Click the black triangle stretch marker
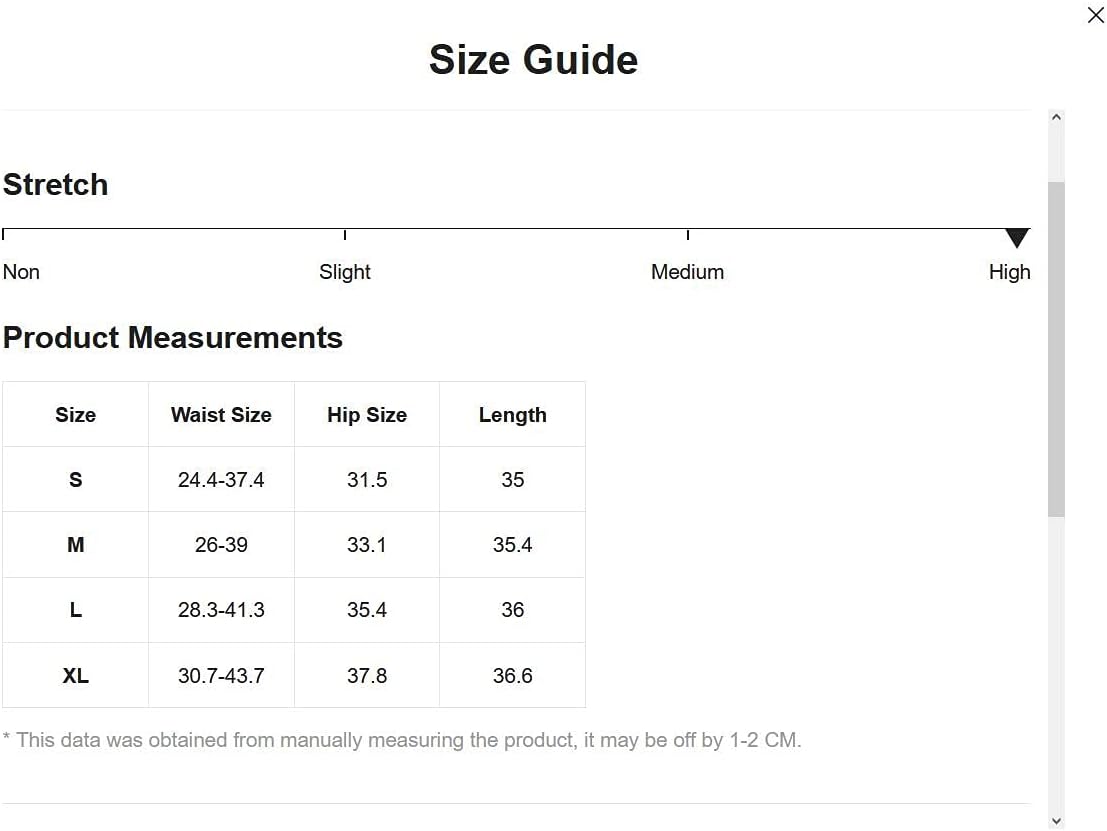Screen dimensions: 1107x831 [1017, 238]
